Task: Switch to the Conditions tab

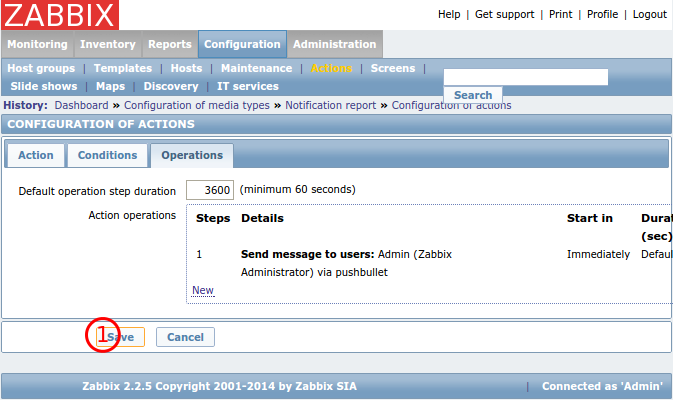Action: tap(107, 155)
